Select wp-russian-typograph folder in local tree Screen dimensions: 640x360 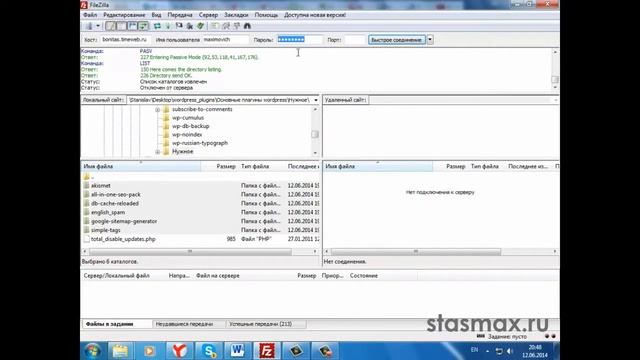point(200,143)
